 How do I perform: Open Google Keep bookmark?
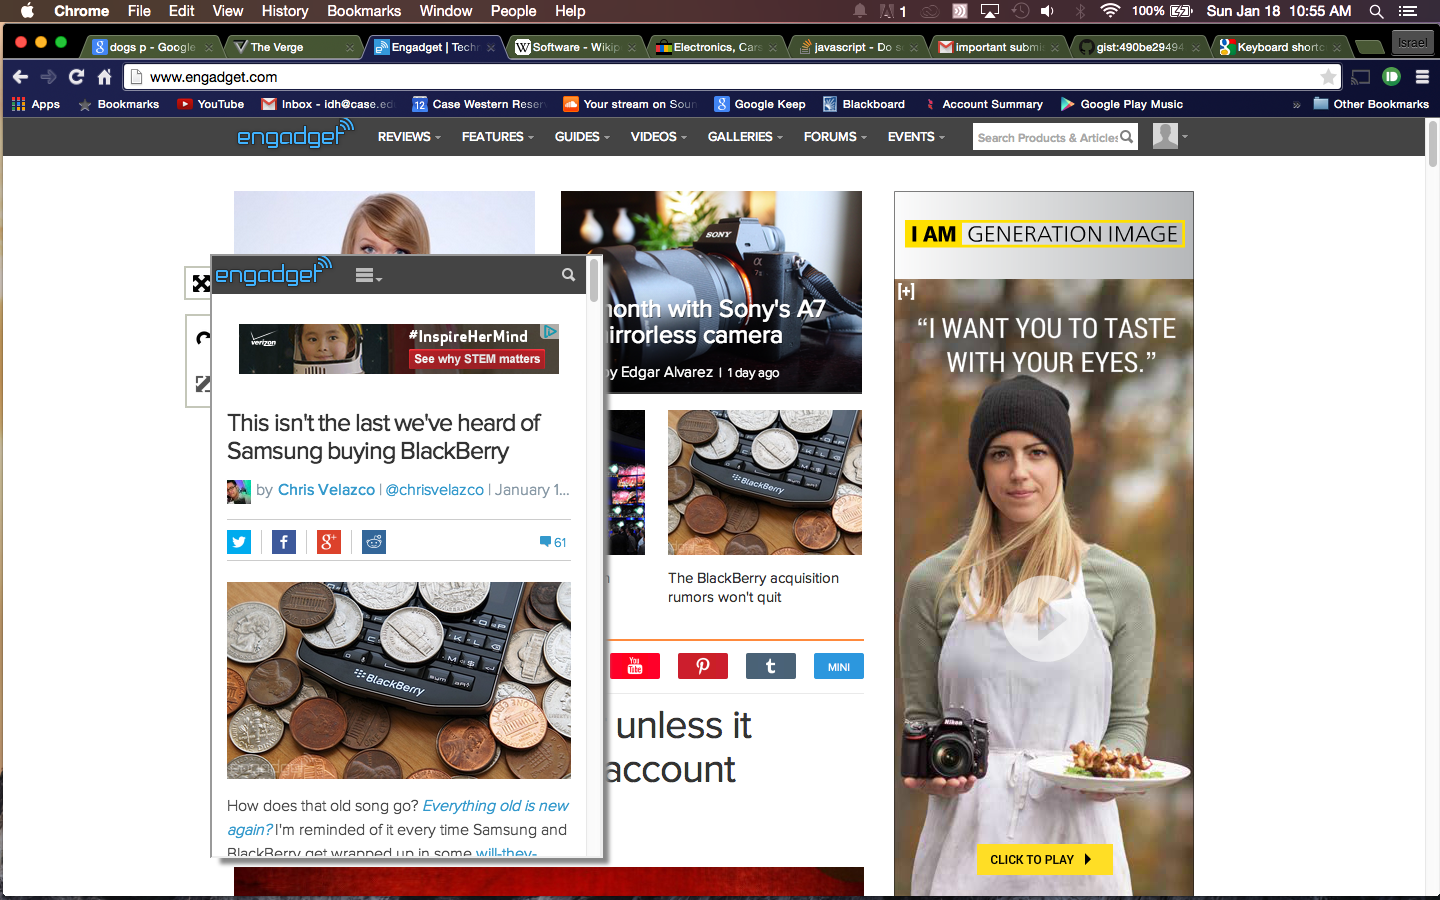[760, 104]
